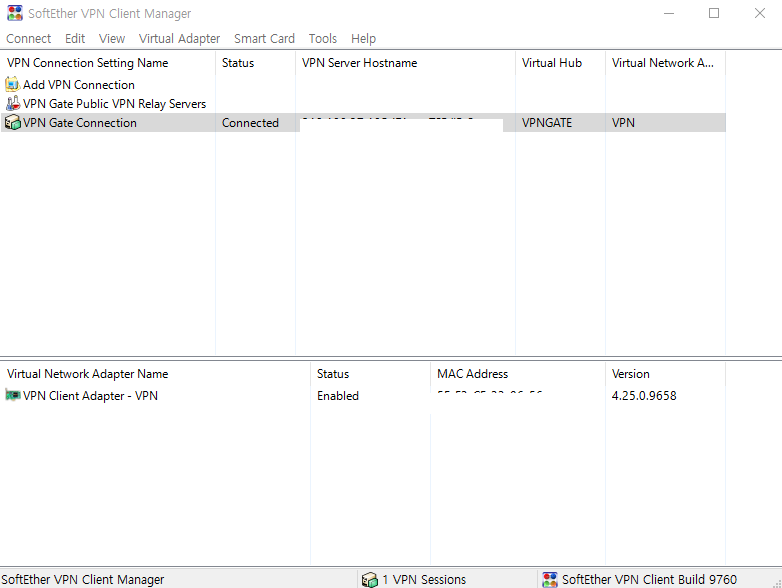Viewport: 782px width, 588px height.
Task: Close the SoftEther VPN Client Manager window
Action: pos(759,13)
